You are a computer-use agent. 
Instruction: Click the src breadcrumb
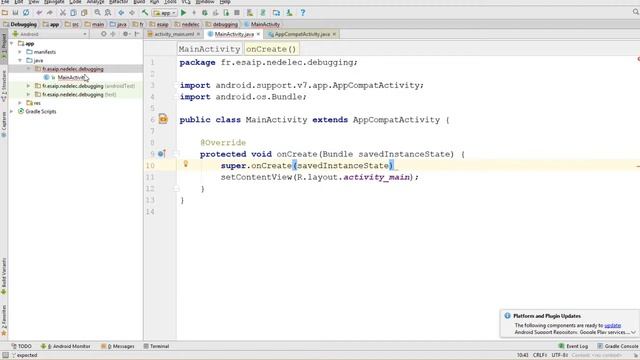[72, 24]
